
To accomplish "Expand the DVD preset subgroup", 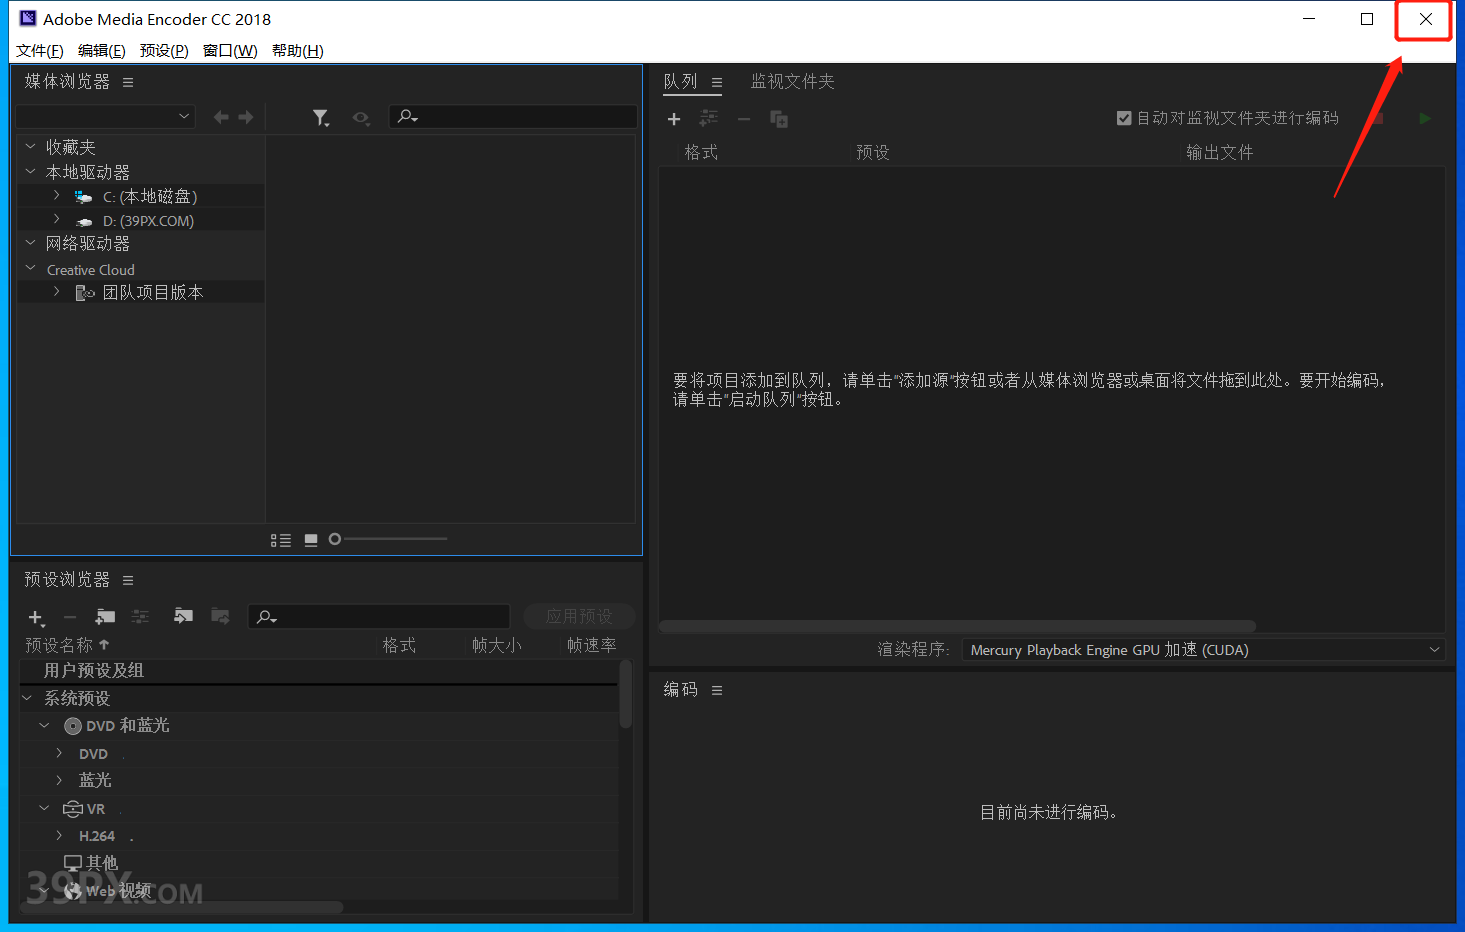I will click(x=59, y=753).
